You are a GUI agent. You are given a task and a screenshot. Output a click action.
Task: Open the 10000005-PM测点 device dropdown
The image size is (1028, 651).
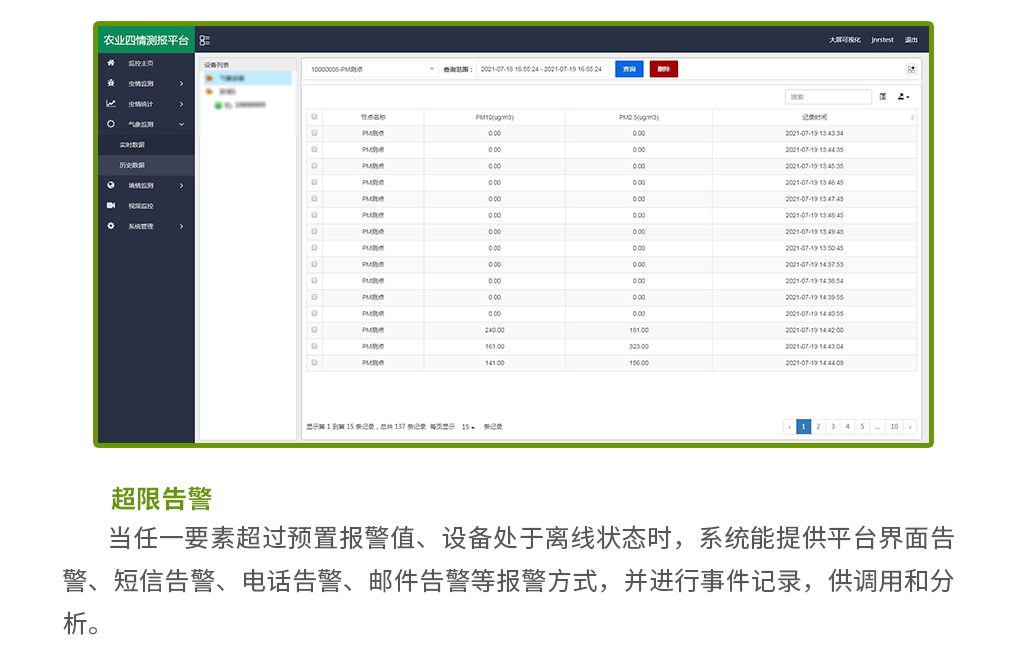click(370, 69)
